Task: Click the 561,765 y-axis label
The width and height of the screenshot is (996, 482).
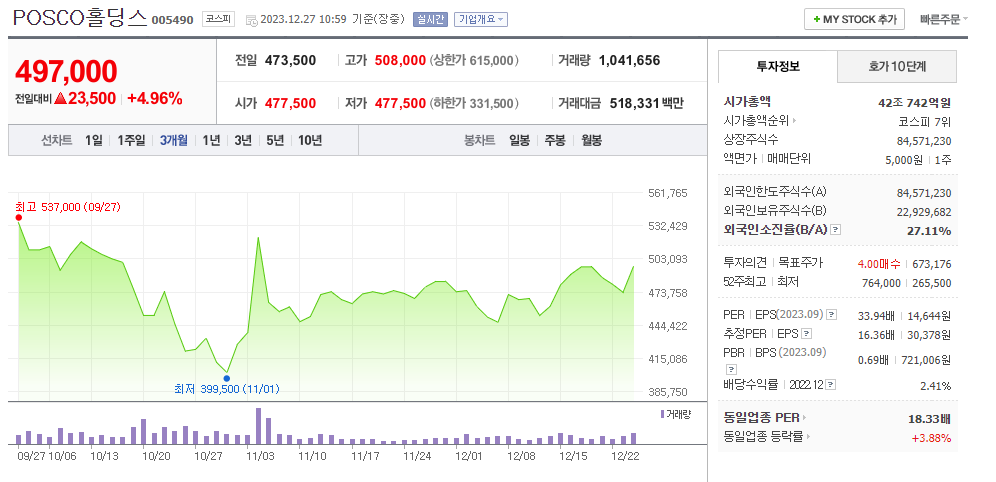Action: click(668, 193)
